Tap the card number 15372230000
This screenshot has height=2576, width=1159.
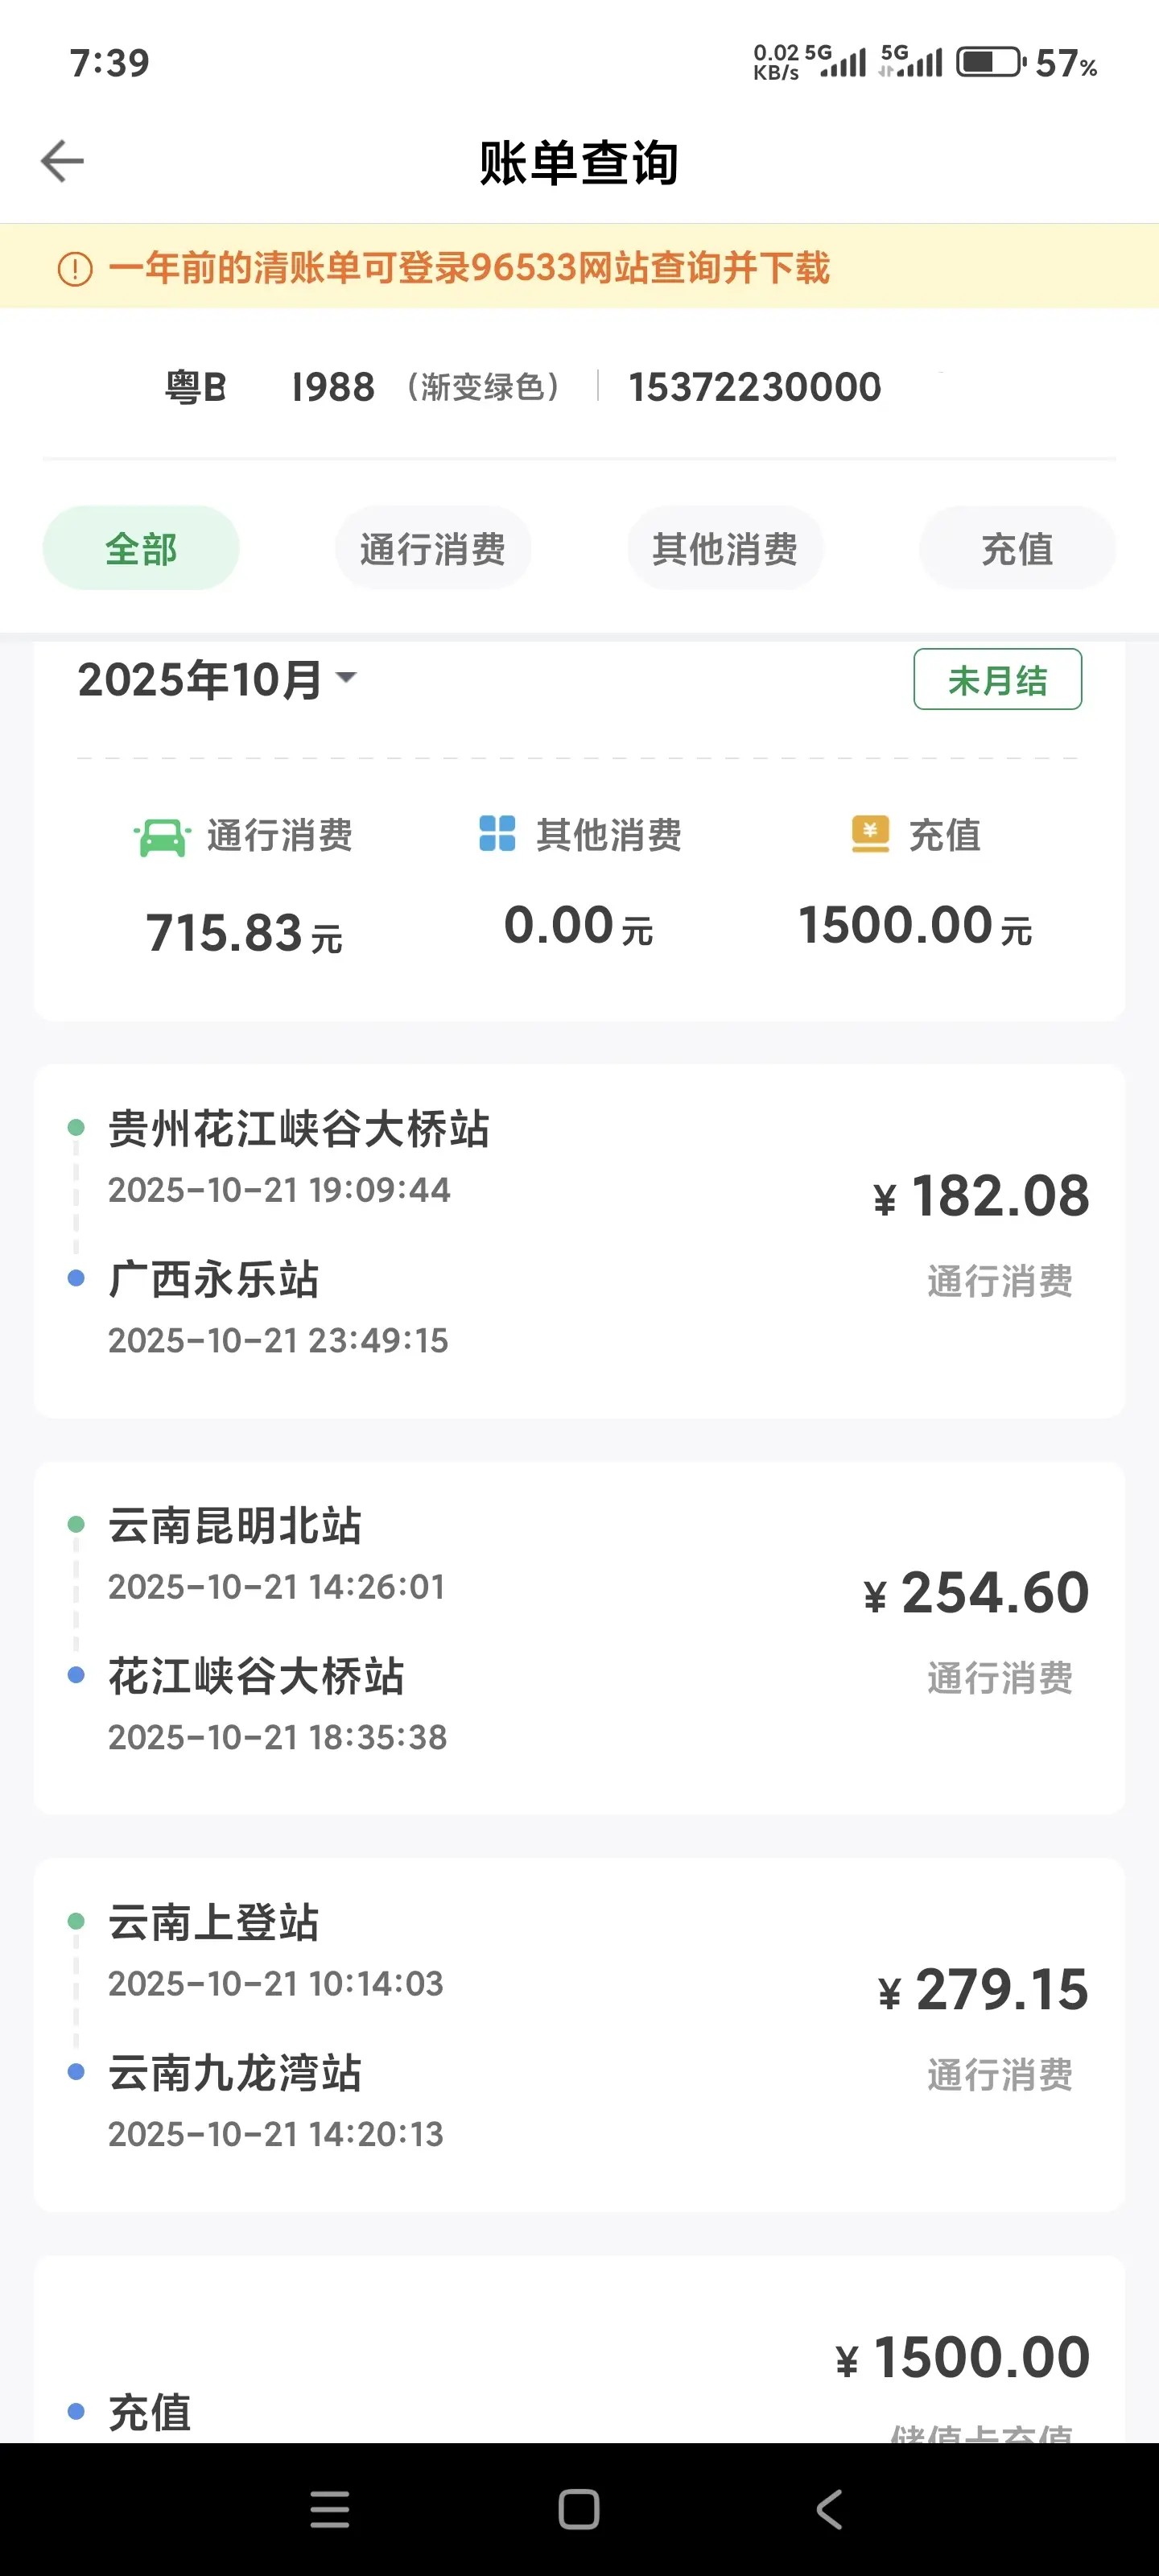pos(754,387)
